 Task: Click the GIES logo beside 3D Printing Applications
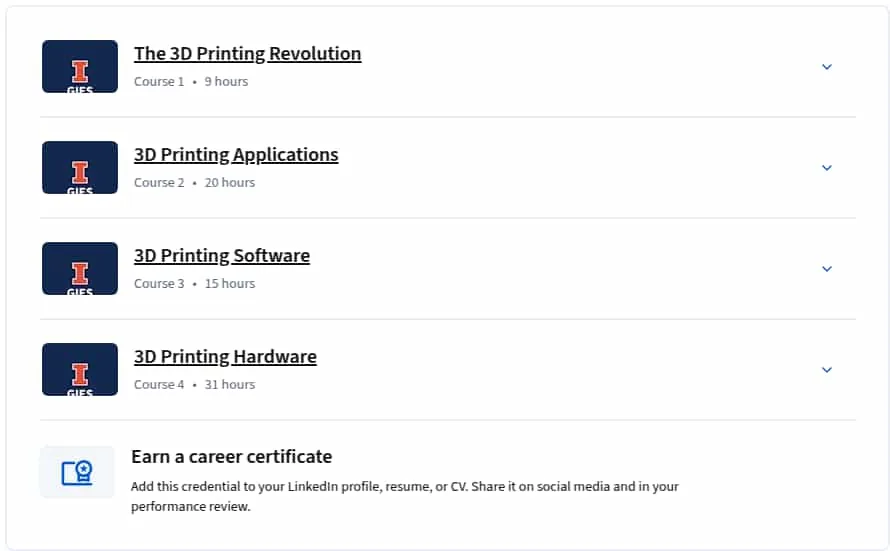tap(80, 167)
